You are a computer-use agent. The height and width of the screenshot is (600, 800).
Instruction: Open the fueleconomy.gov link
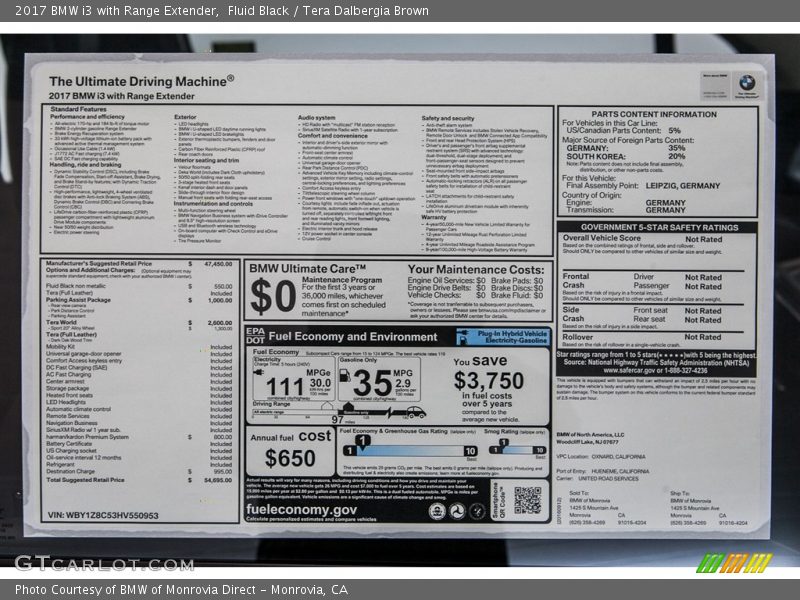tap(302, 508)
